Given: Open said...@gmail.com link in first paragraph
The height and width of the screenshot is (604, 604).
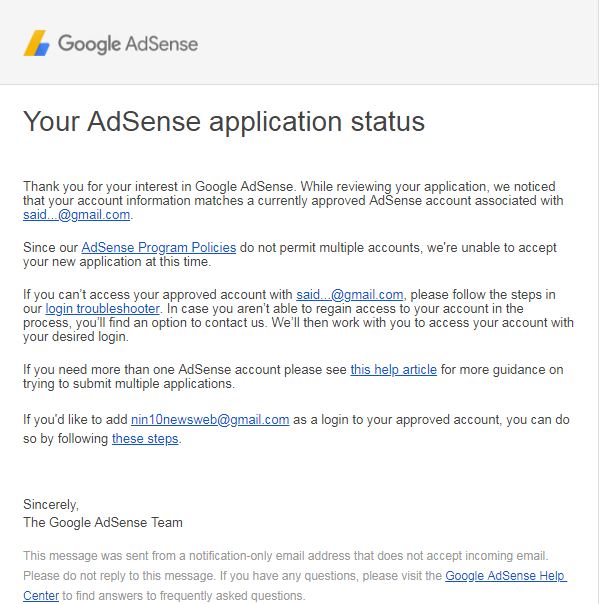Looking at the screenshot, I should (x=77, y=214).
